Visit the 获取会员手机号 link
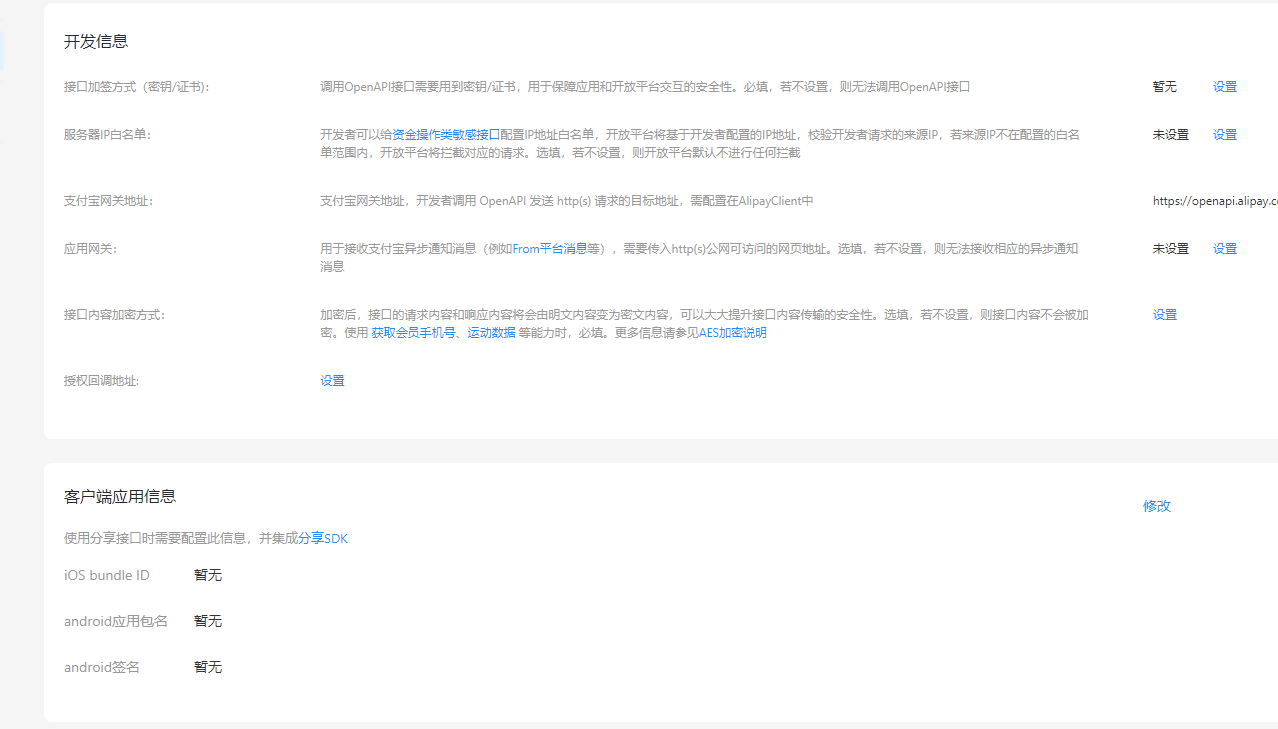The image size is (1278, 729). point(414,333)
